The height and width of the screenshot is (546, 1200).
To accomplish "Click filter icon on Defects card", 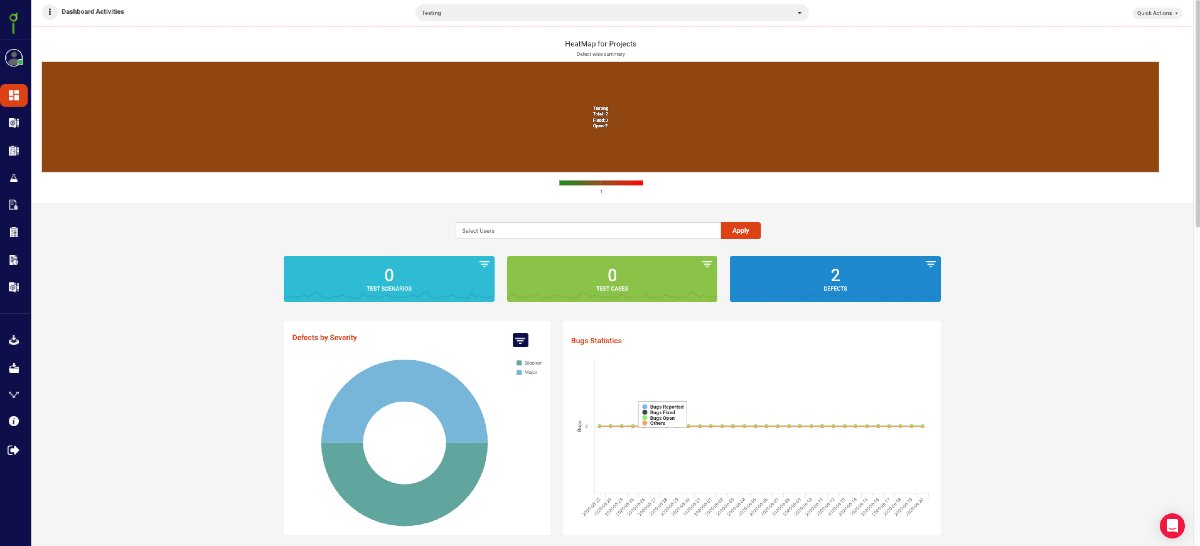I will pyautogui.click(x=930, y=264).
